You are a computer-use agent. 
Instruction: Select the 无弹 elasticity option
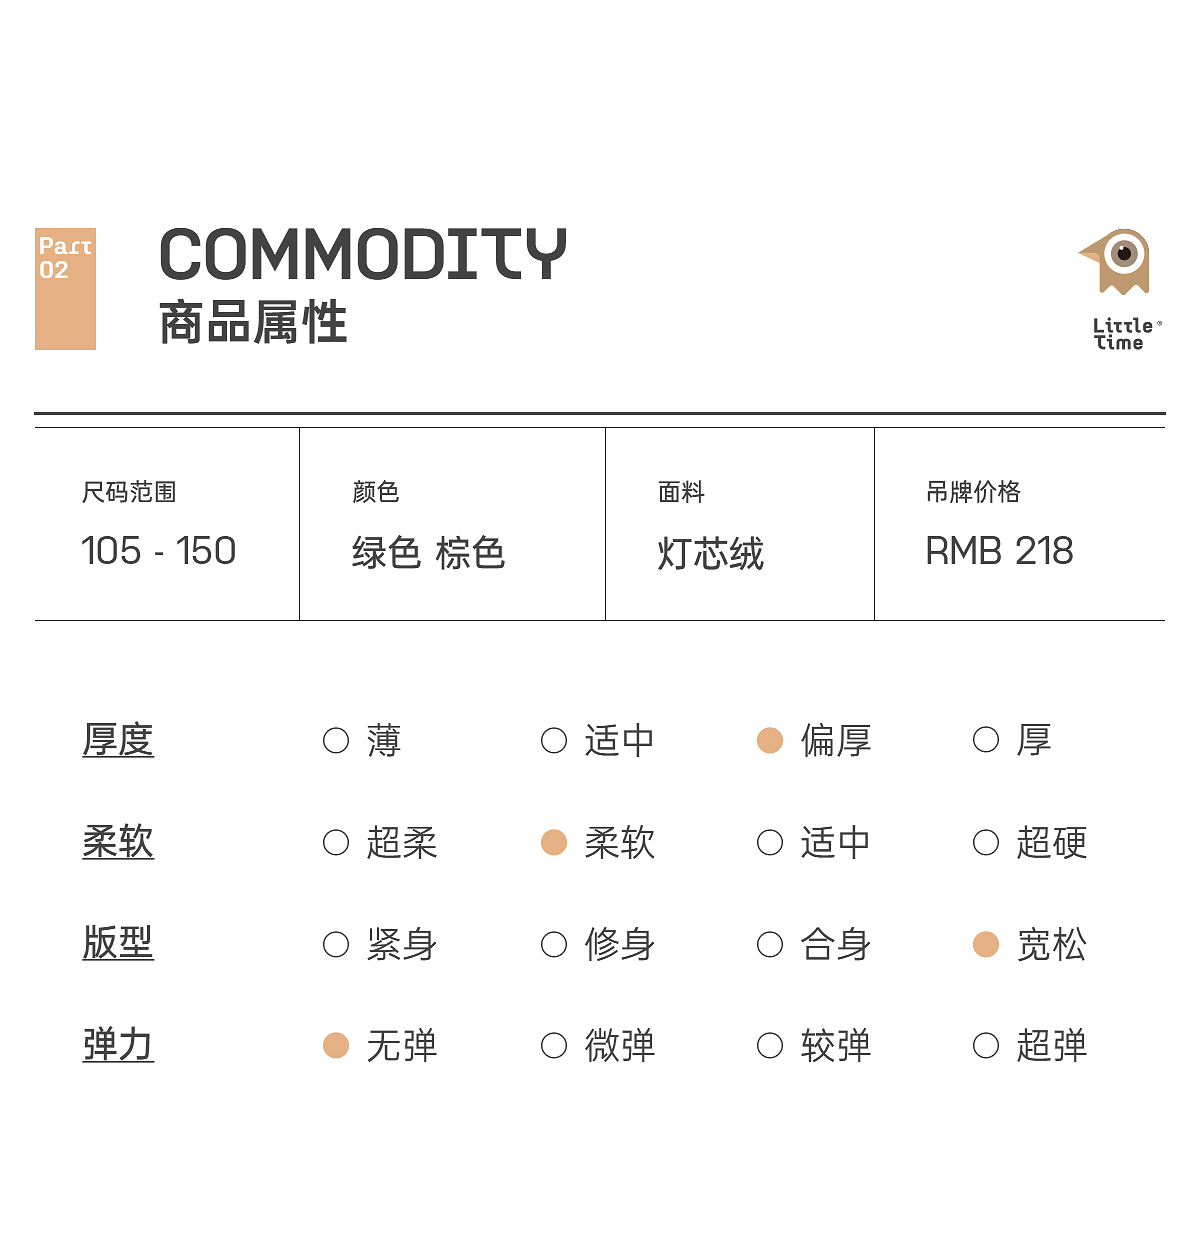pyautogui.click(x=336, y=1046)
